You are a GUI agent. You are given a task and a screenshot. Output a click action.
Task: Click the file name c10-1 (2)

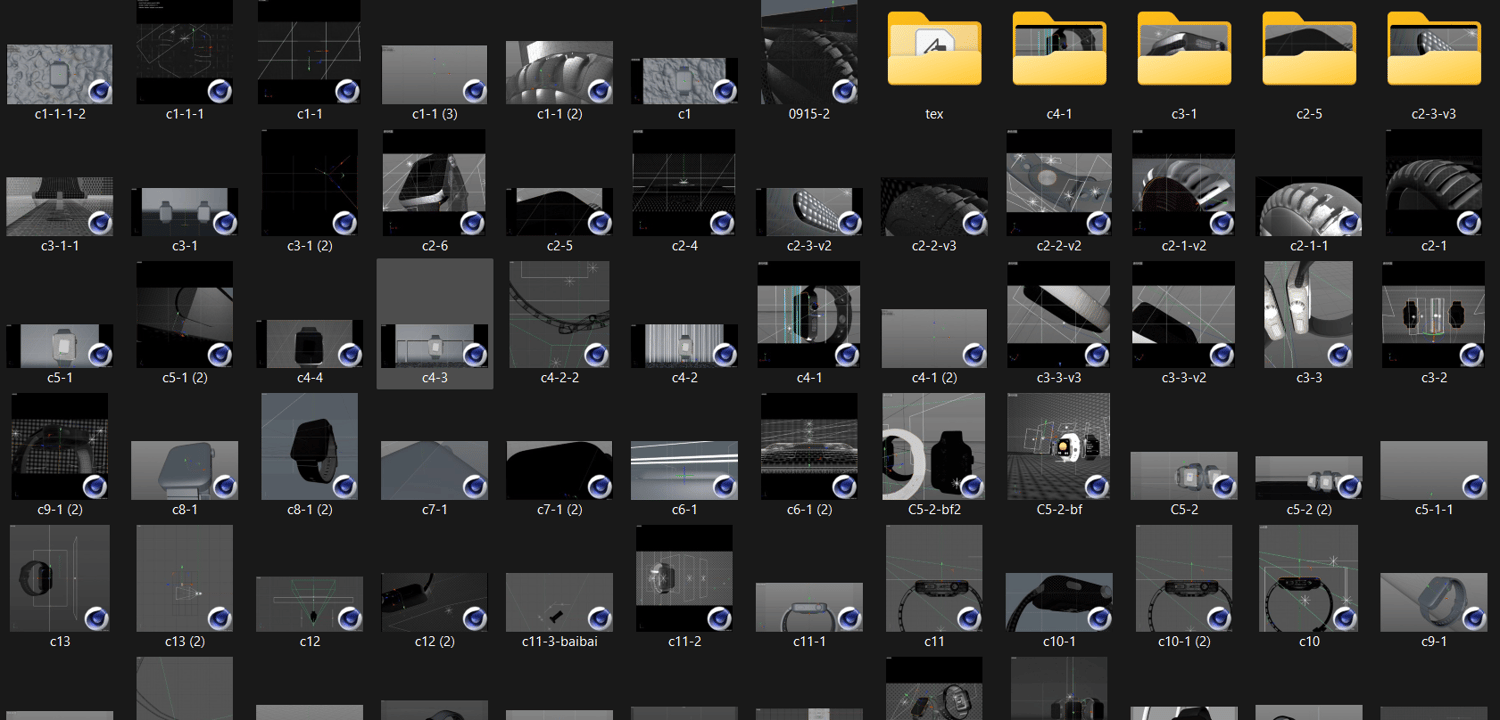pyautogui.click(x=1184, y=642)
